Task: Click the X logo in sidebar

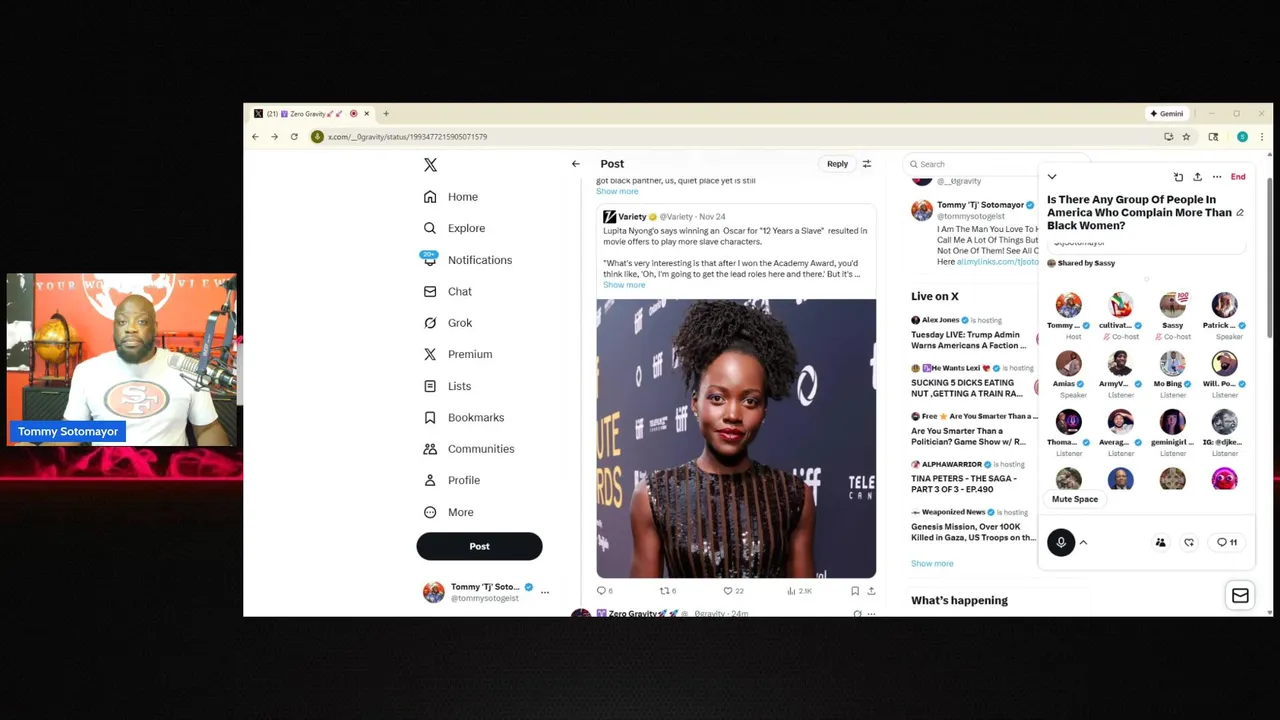Action: (430, 165)
